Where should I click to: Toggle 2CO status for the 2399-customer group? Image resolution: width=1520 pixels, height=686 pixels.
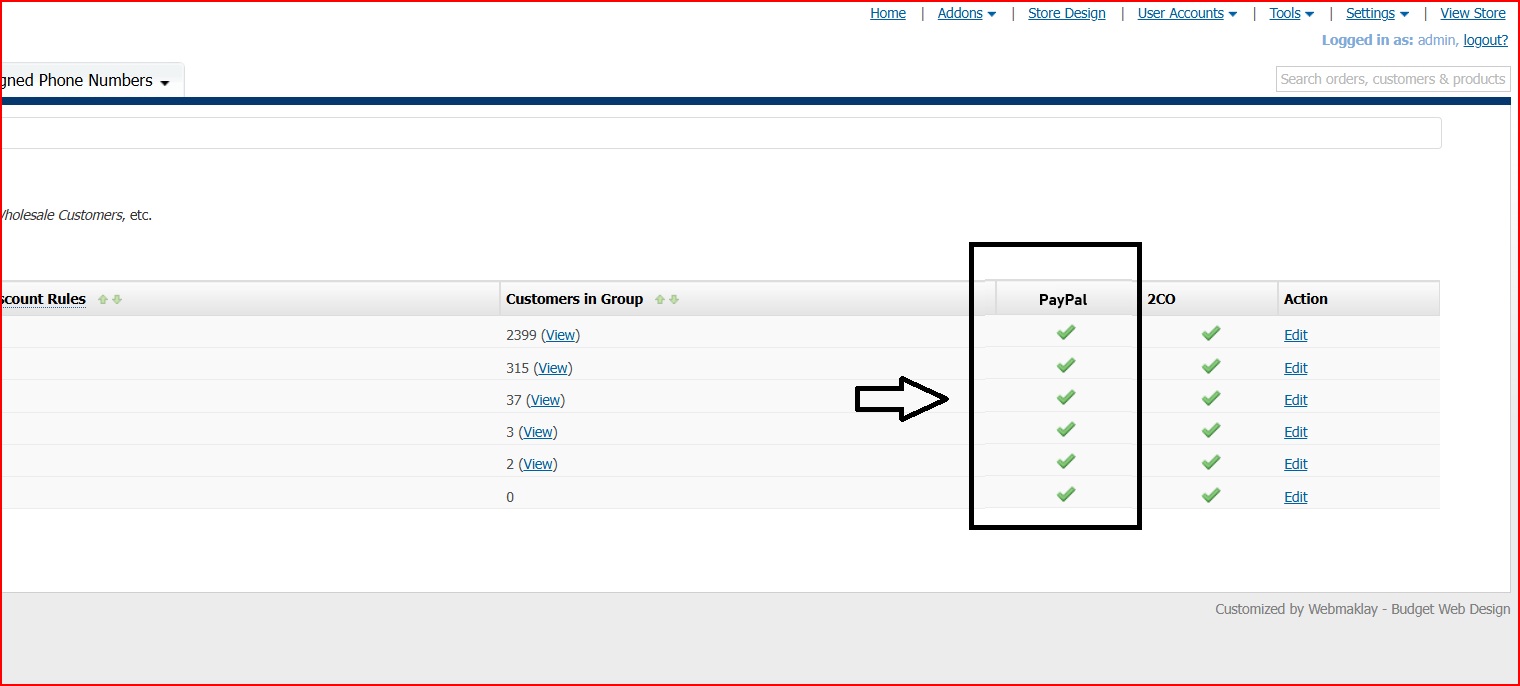[x=1211, y=333]
